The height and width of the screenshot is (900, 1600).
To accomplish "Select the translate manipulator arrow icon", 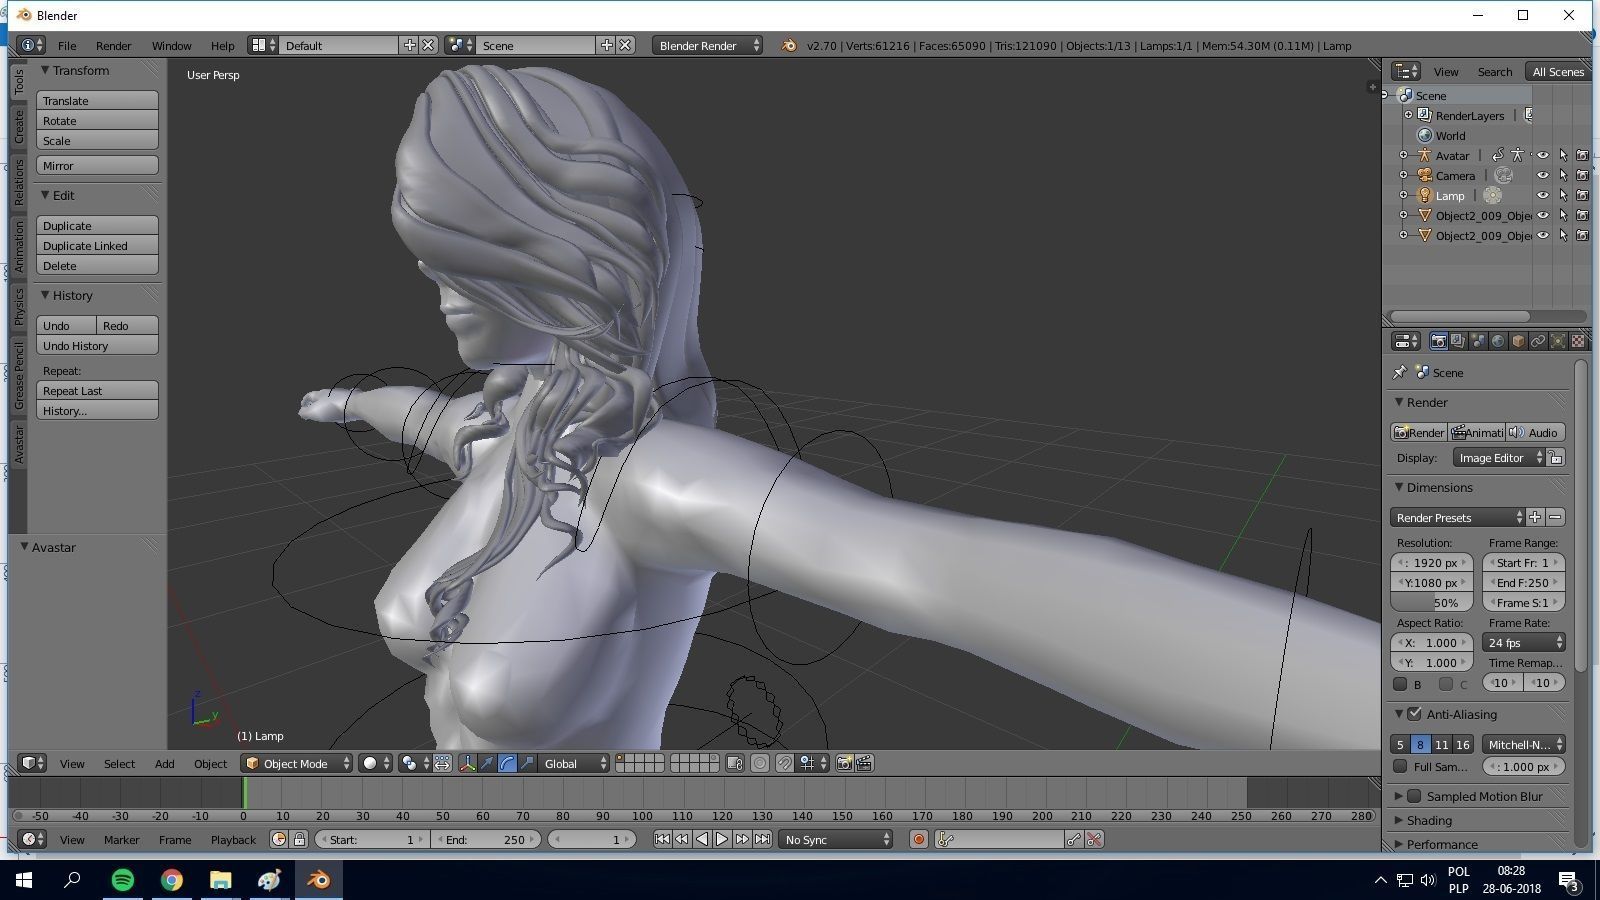I will [x=487, y=763].
